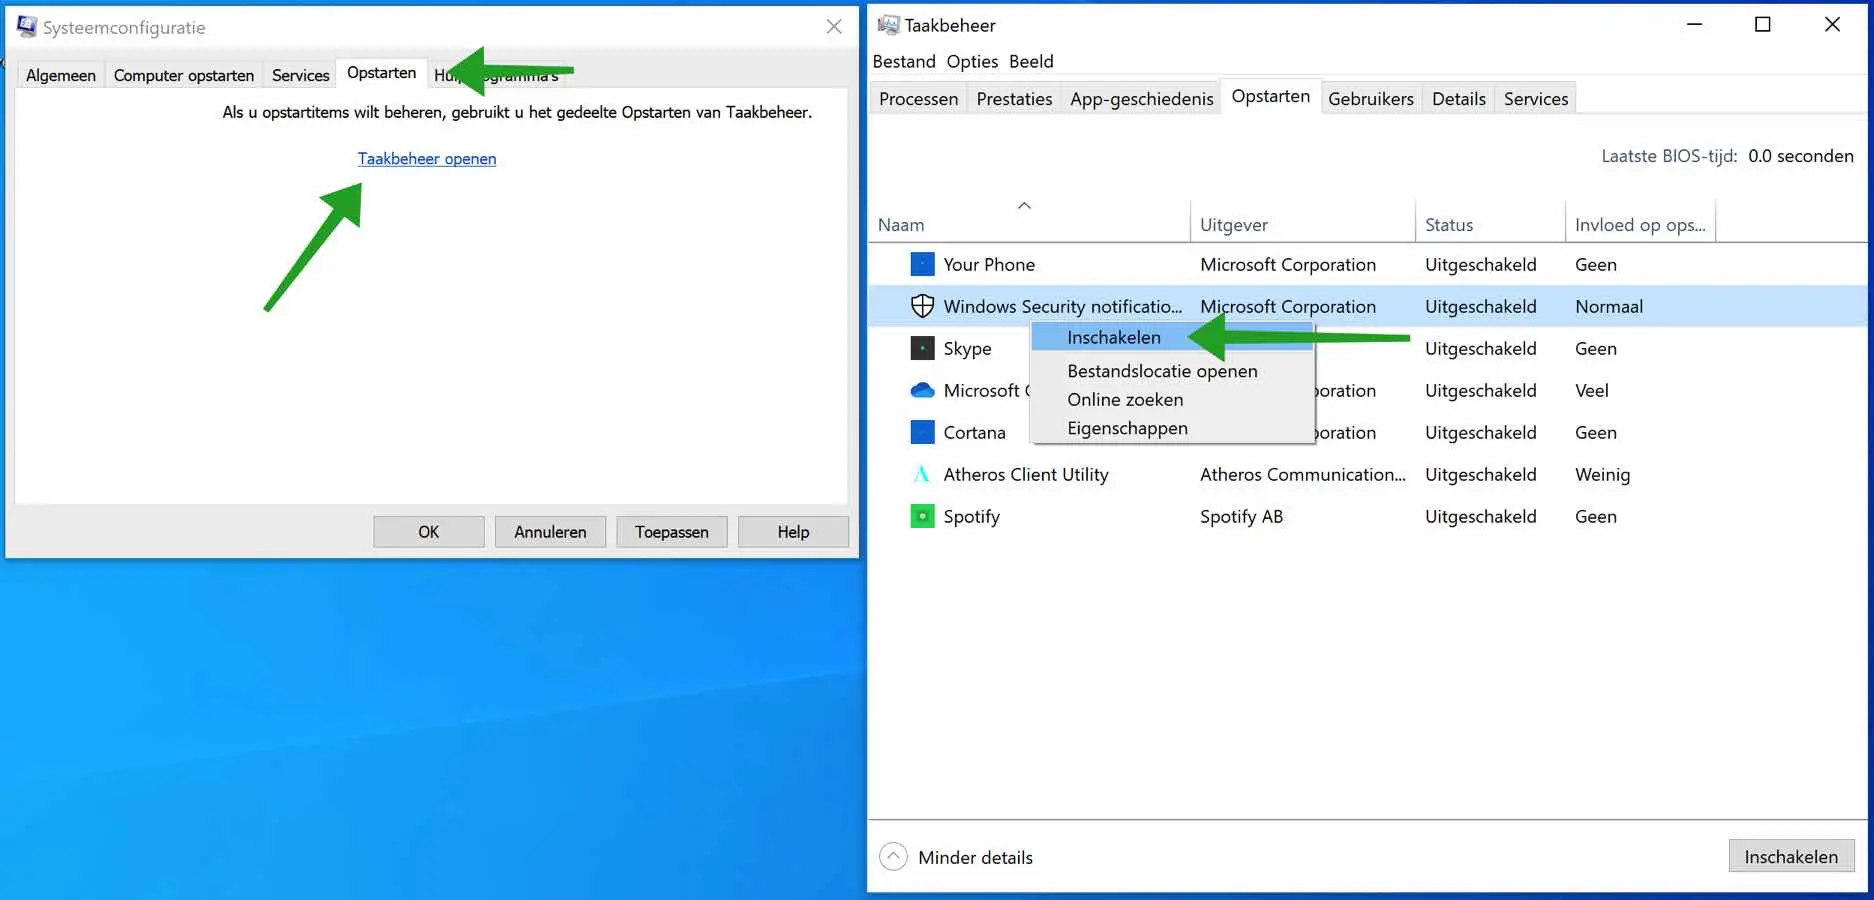This screenshot has width=1874, height=900.
Task: Select Opstarten tab in Taakbeheer
Action: tap(1271, 96)
